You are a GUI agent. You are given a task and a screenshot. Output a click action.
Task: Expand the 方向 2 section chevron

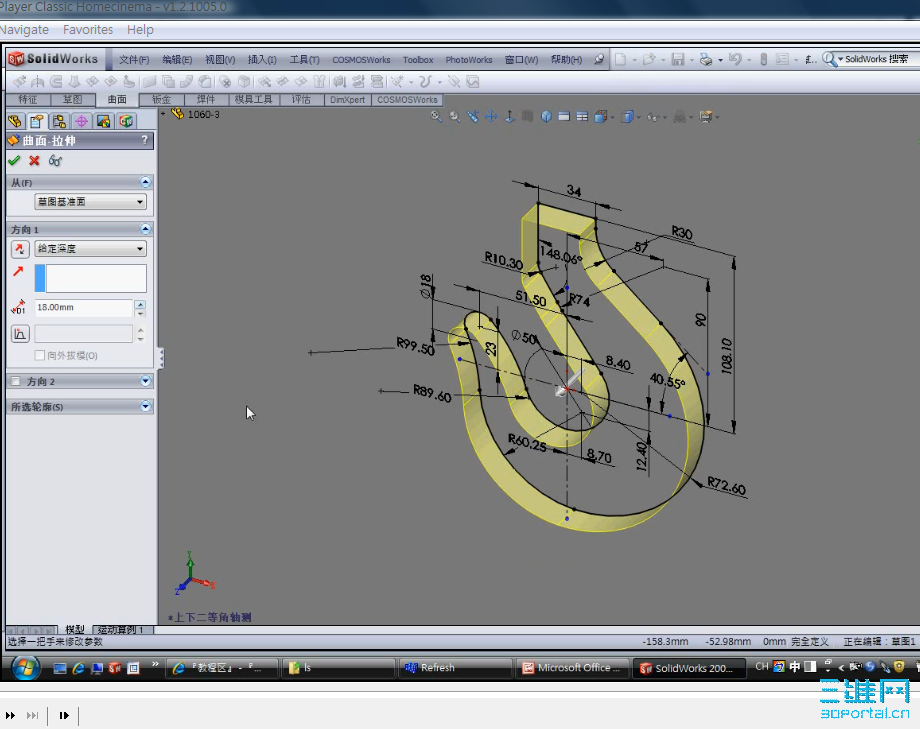[146, 382]
